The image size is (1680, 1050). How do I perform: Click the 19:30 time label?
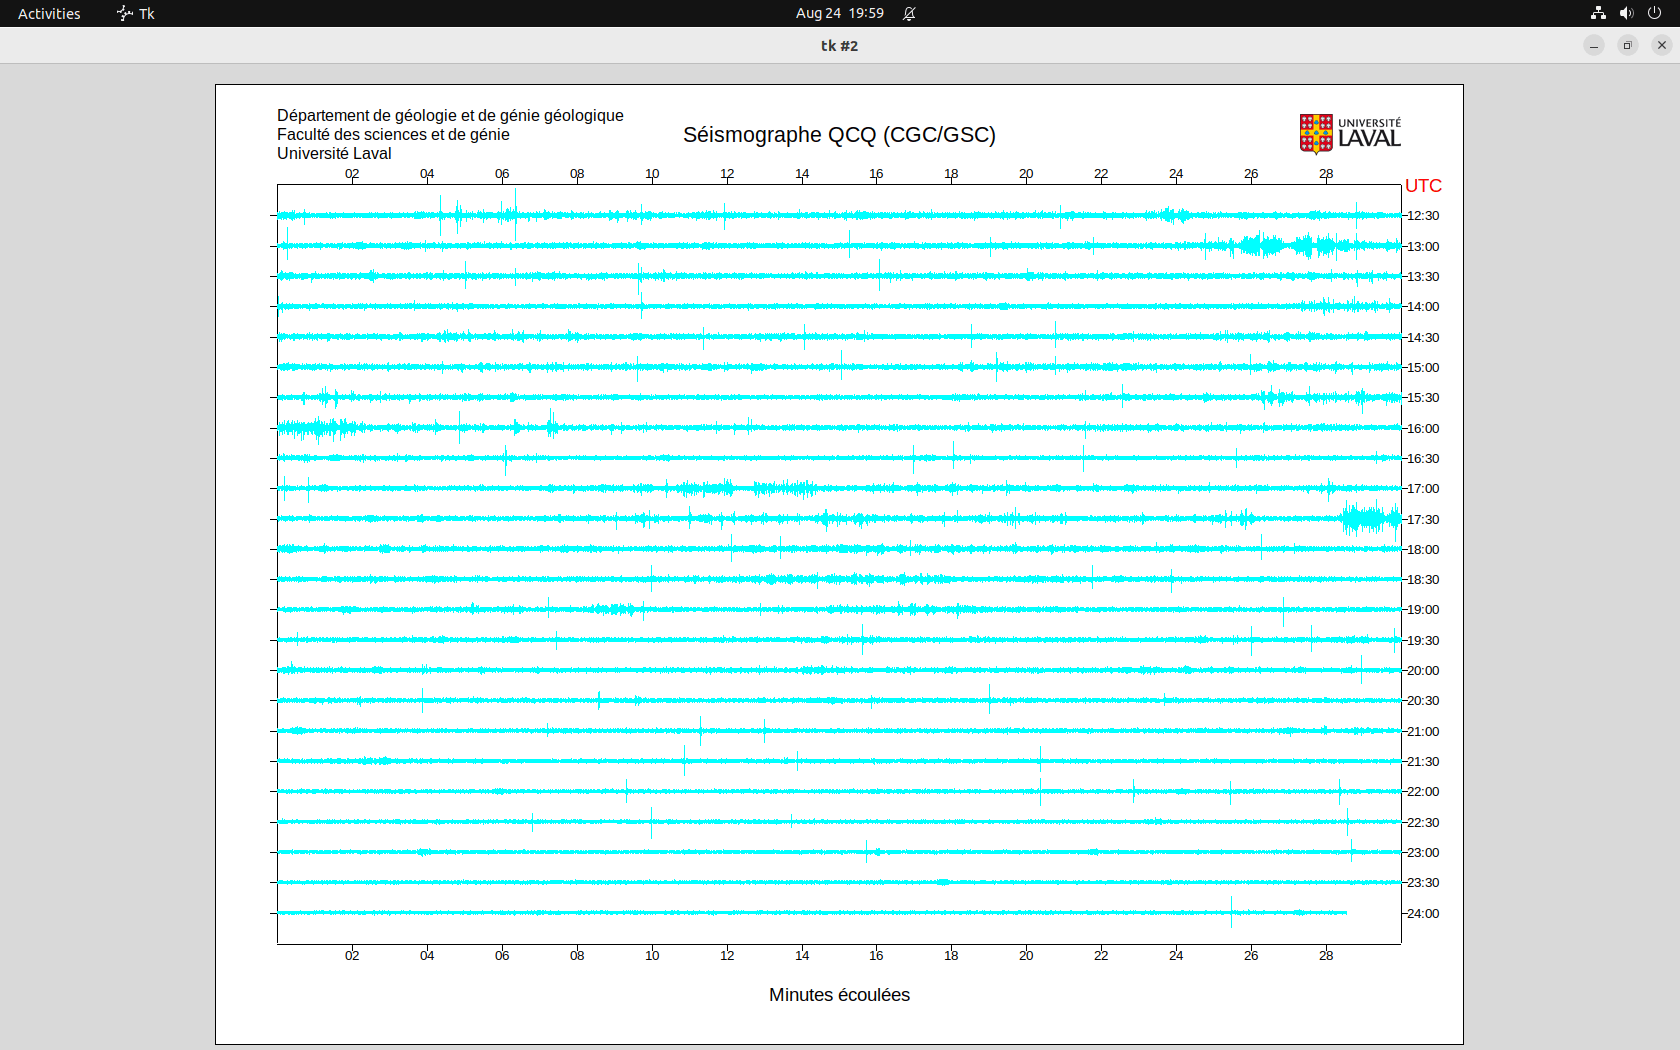pyautogui.click(x=1423, y=641)
